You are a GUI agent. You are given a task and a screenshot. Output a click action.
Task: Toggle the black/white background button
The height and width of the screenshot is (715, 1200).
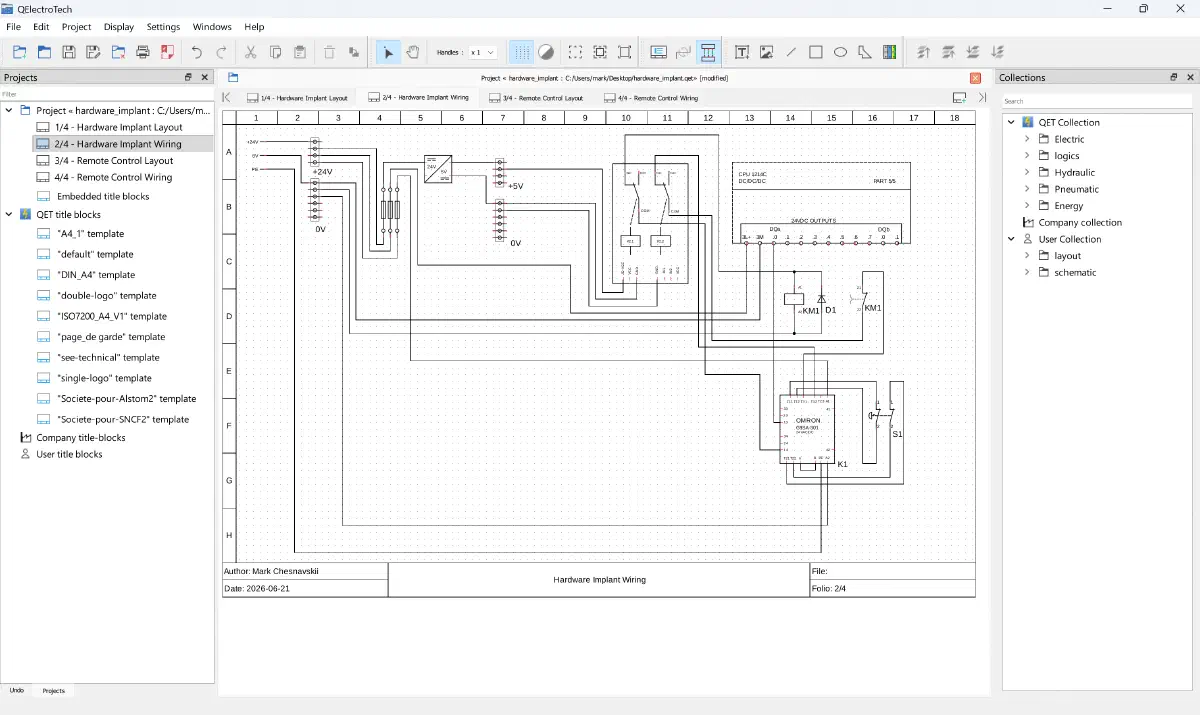pos(546,52)
